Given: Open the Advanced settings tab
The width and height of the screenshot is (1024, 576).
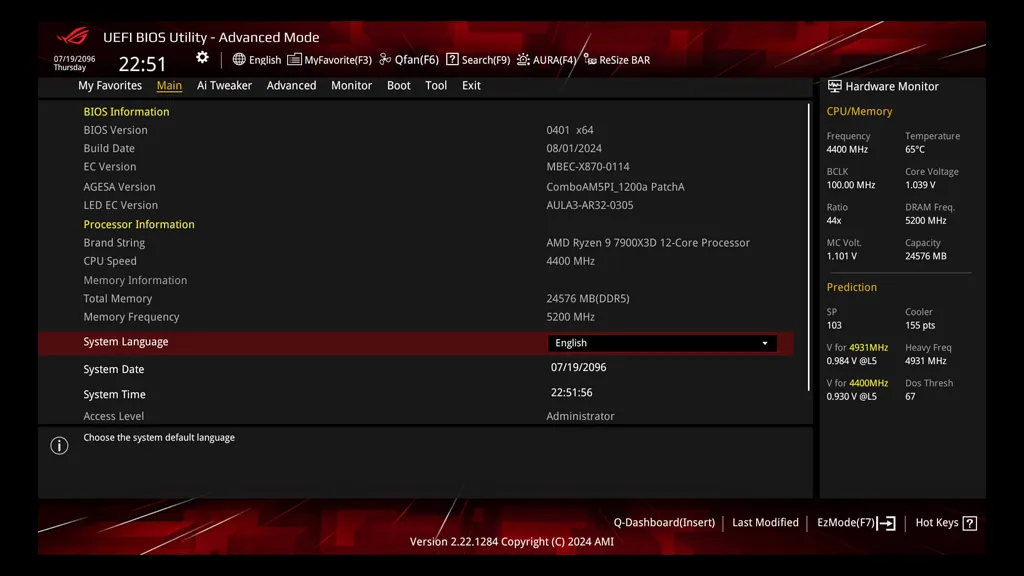Looking at the screenshot, I should (x=291, y=85).
